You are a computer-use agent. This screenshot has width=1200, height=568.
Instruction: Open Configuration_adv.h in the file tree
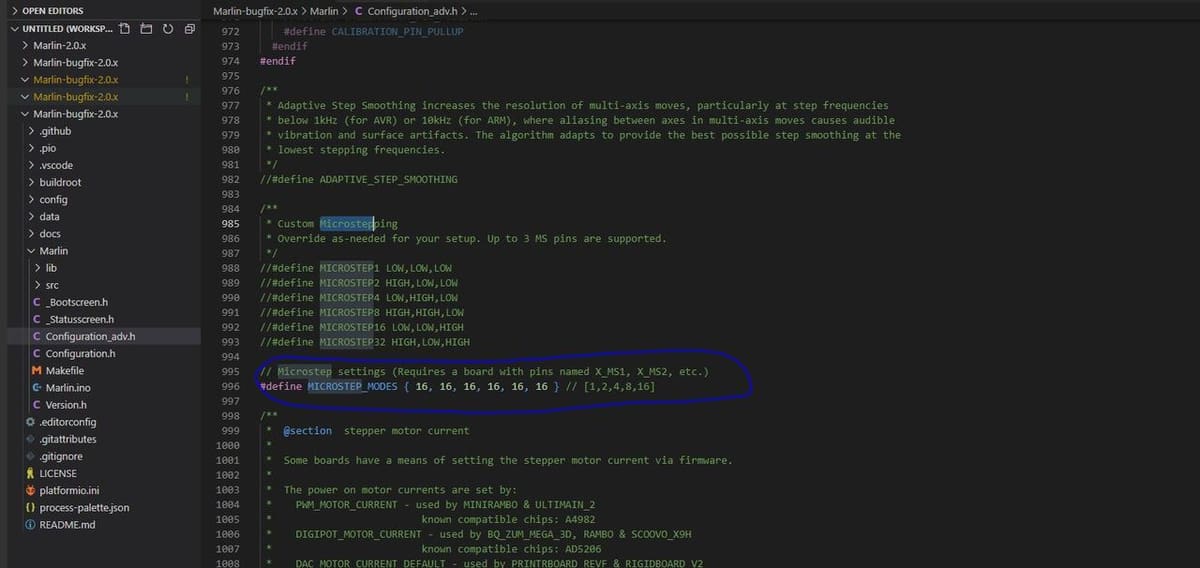point(90,336)
